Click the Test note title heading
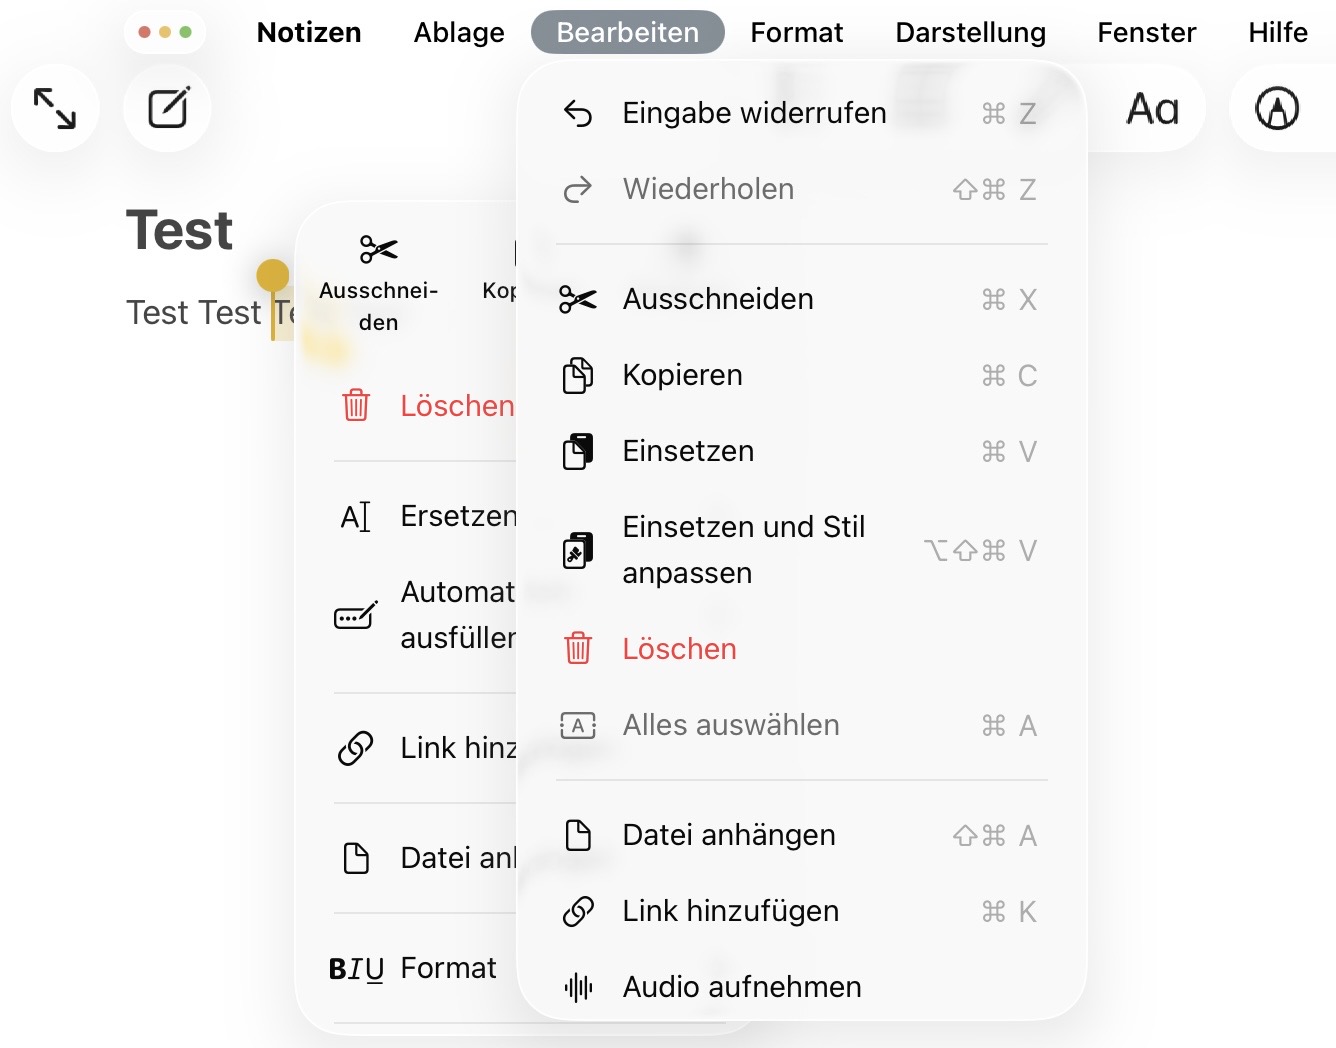 [x=179, y=230]
